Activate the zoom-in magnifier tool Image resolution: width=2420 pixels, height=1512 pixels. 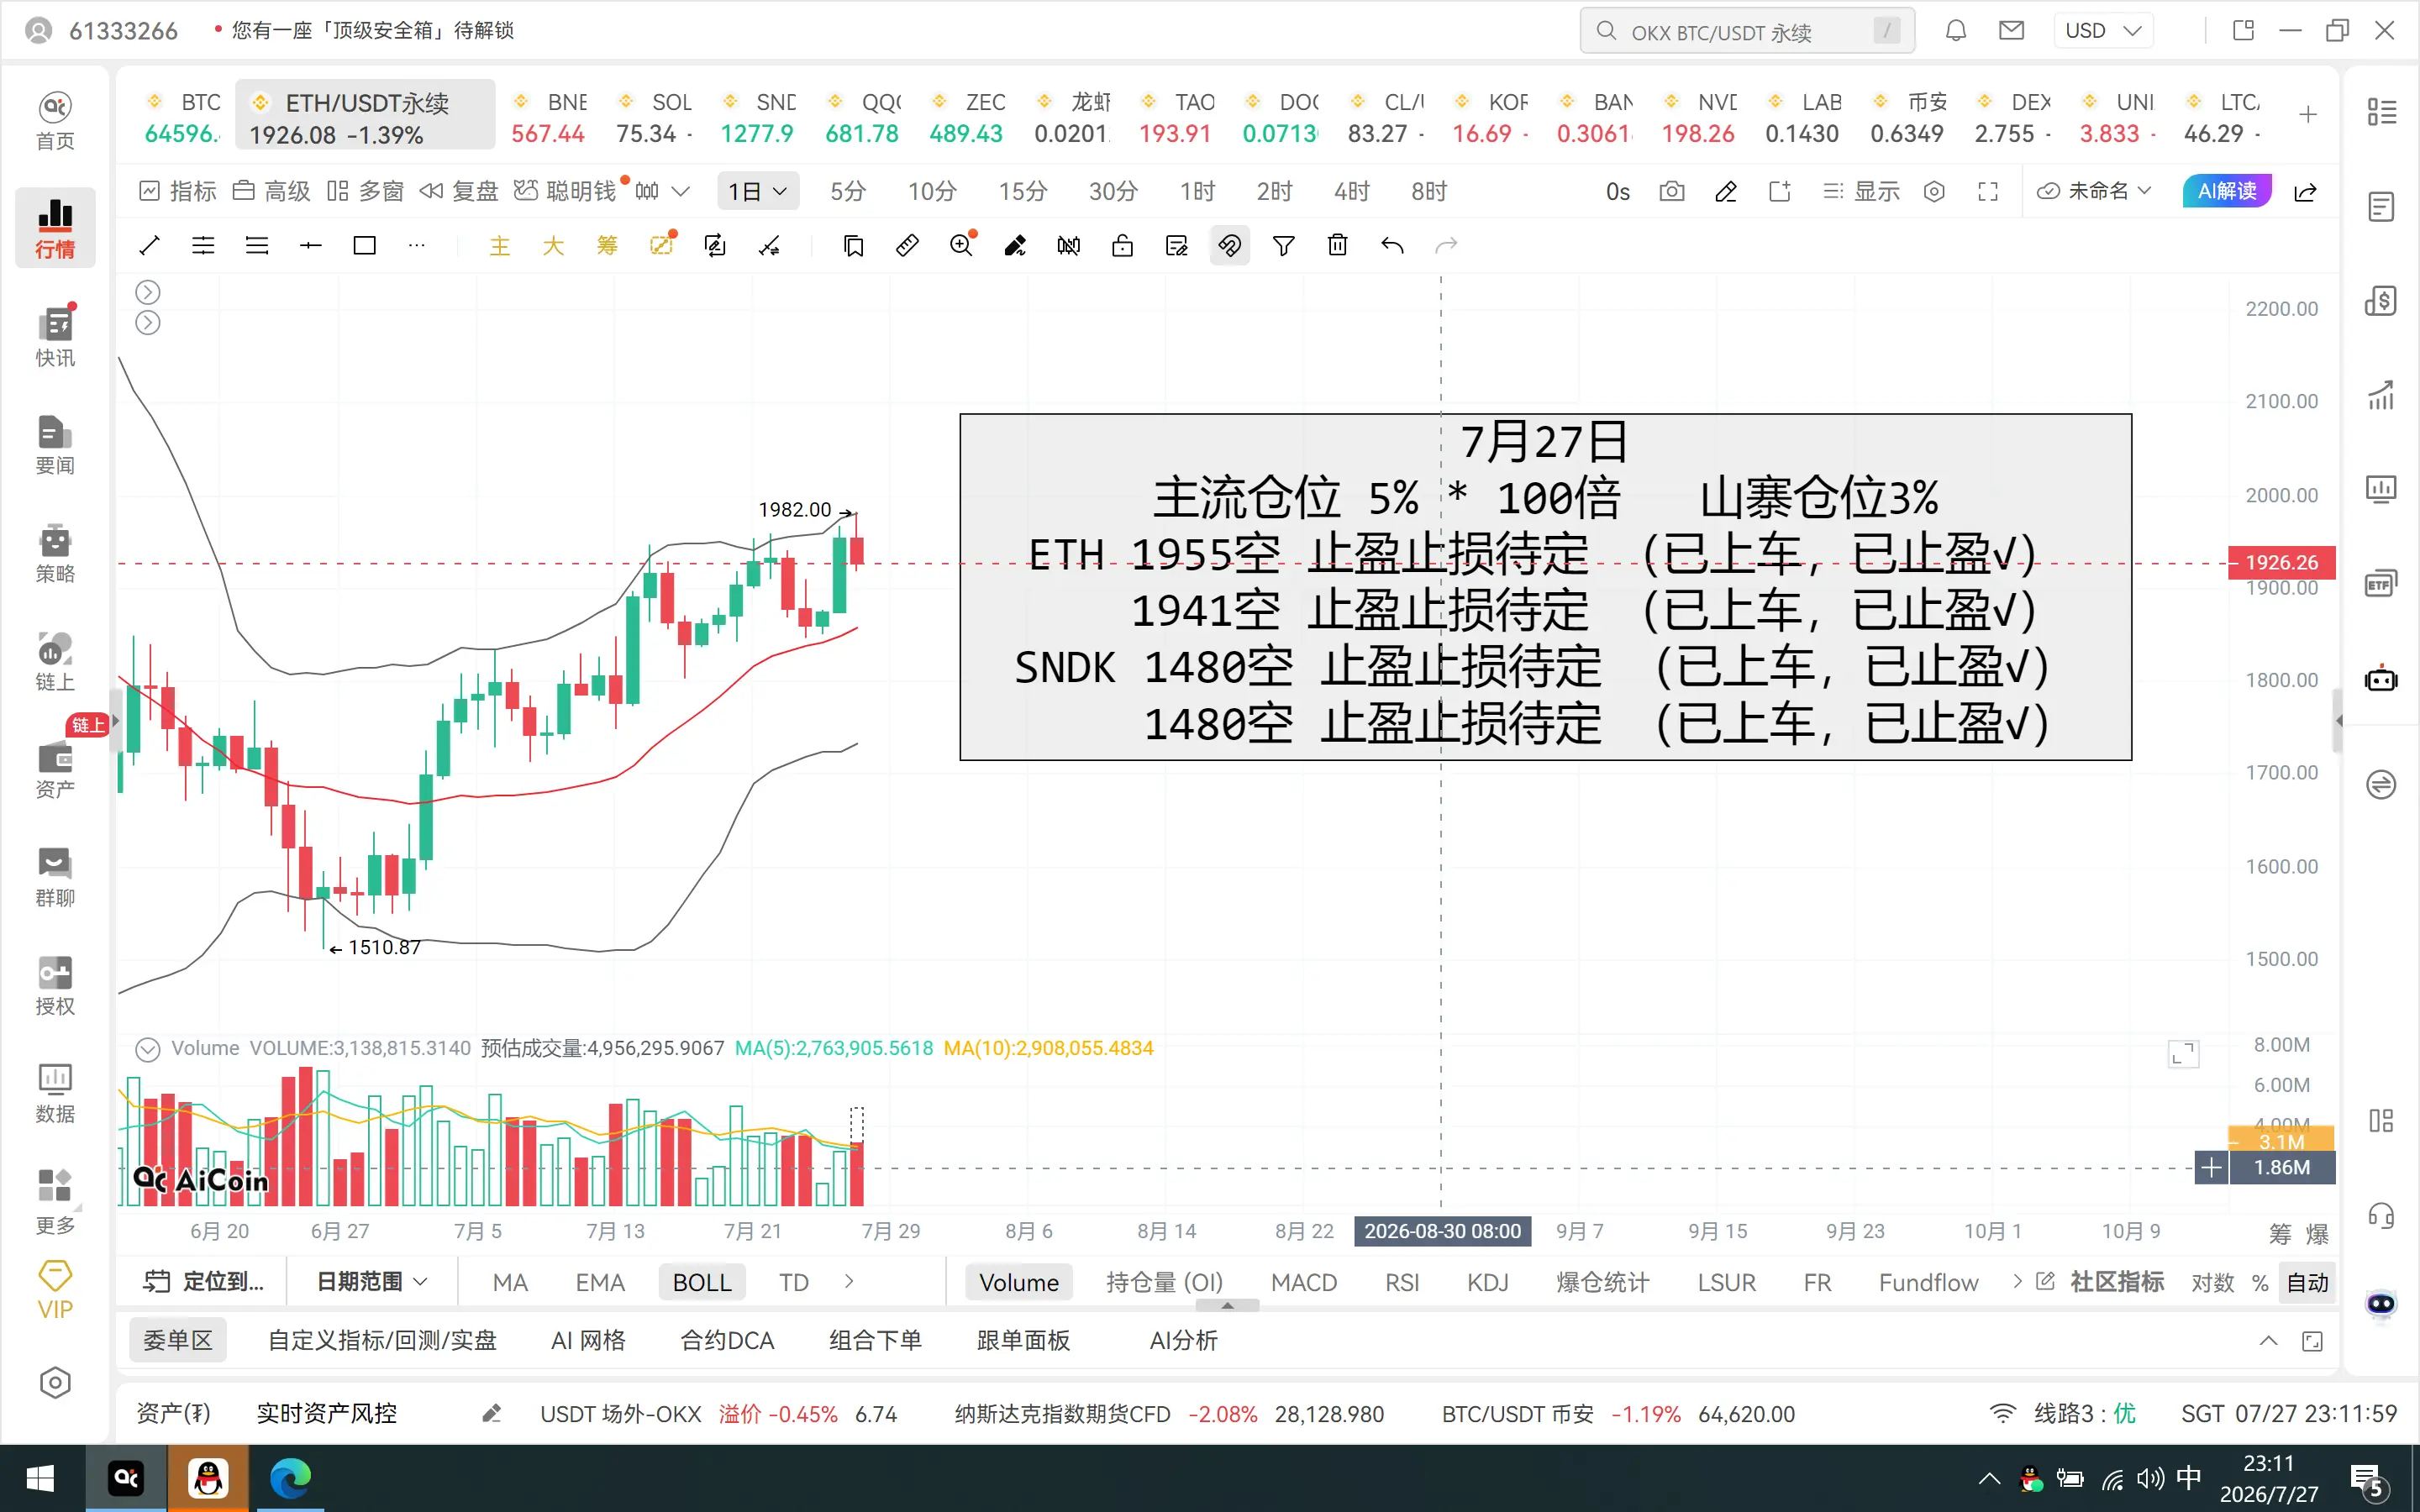[x=961, y=245]
